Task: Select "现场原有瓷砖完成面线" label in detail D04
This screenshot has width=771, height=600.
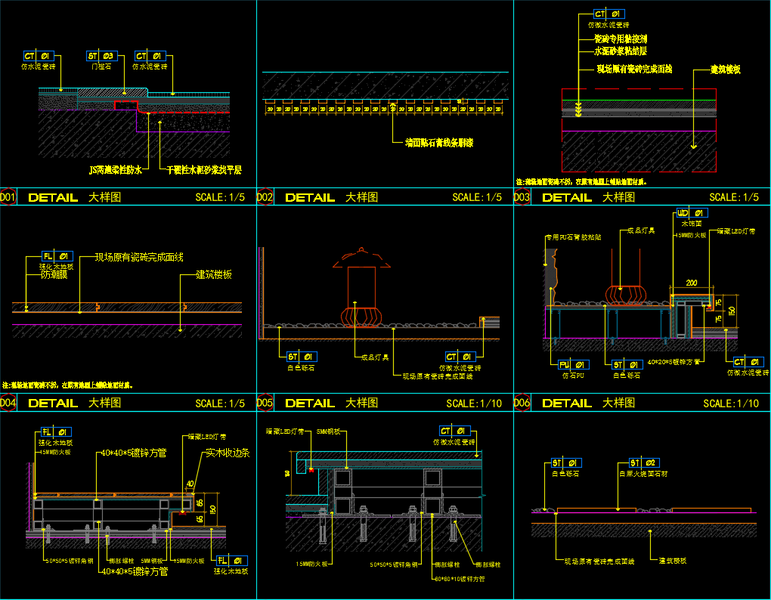Action: (x=139, y=257)
